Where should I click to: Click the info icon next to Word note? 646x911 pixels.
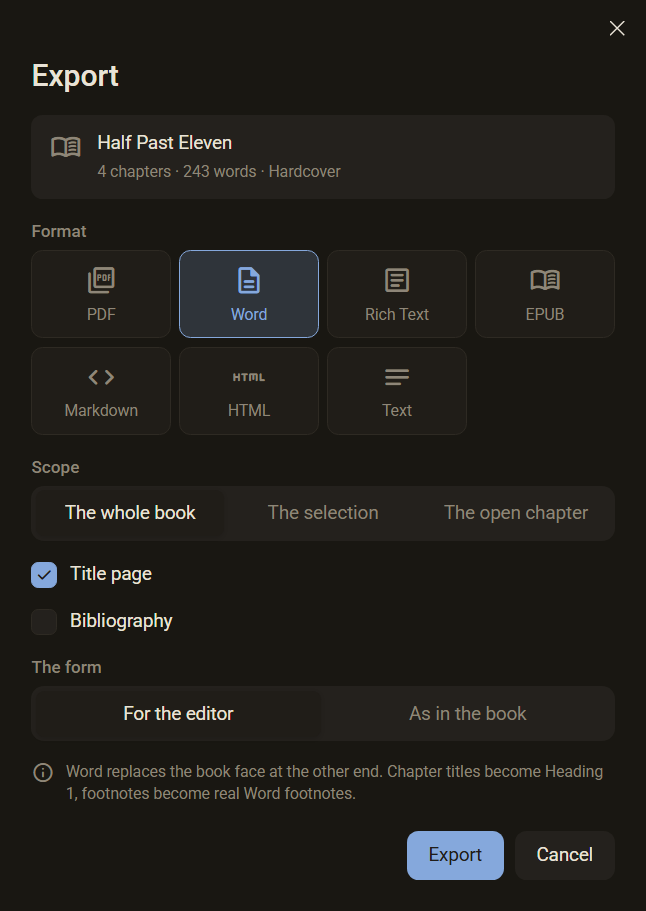(43, 773)
